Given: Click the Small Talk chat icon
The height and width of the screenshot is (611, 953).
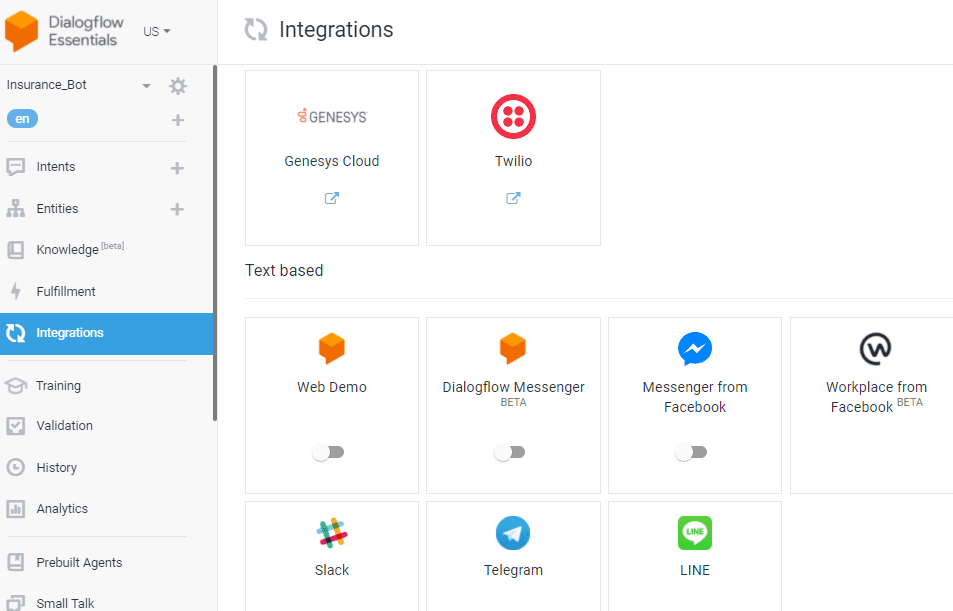Looking at the screenshot, I should (15, 602).
